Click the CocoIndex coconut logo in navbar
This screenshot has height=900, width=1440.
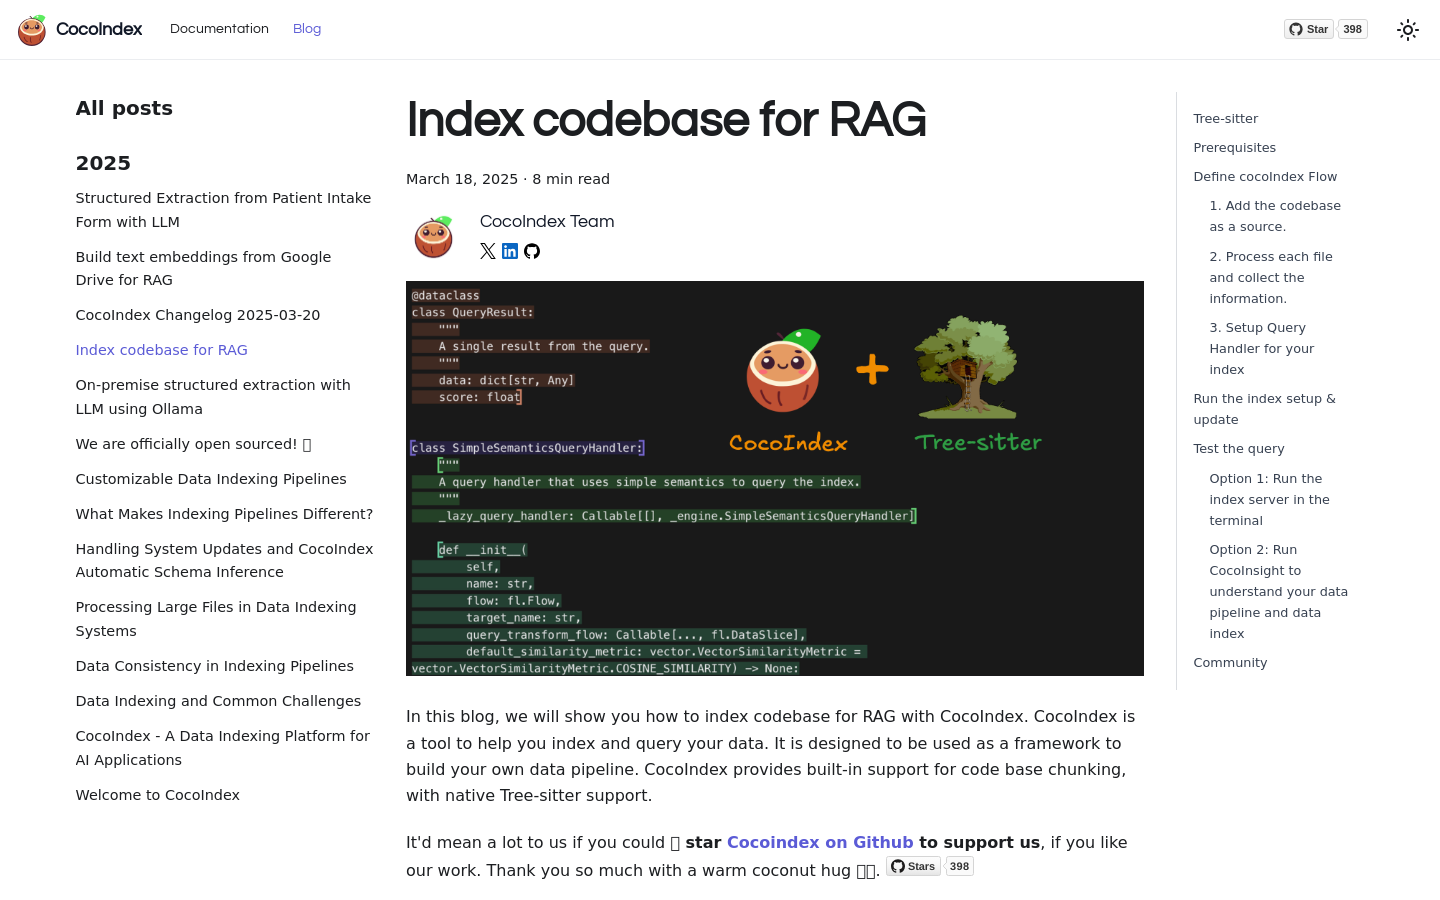[32, 30]
